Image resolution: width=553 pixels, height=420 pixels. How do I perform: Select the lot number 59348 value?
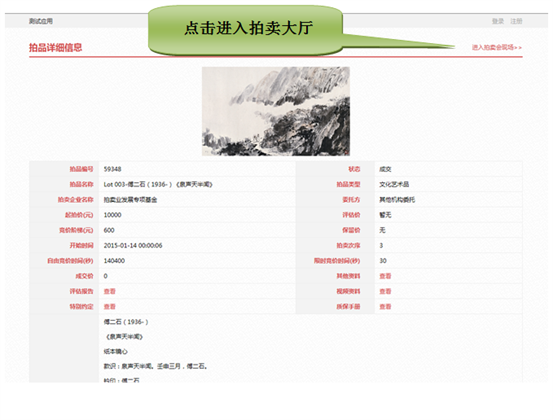113,169
